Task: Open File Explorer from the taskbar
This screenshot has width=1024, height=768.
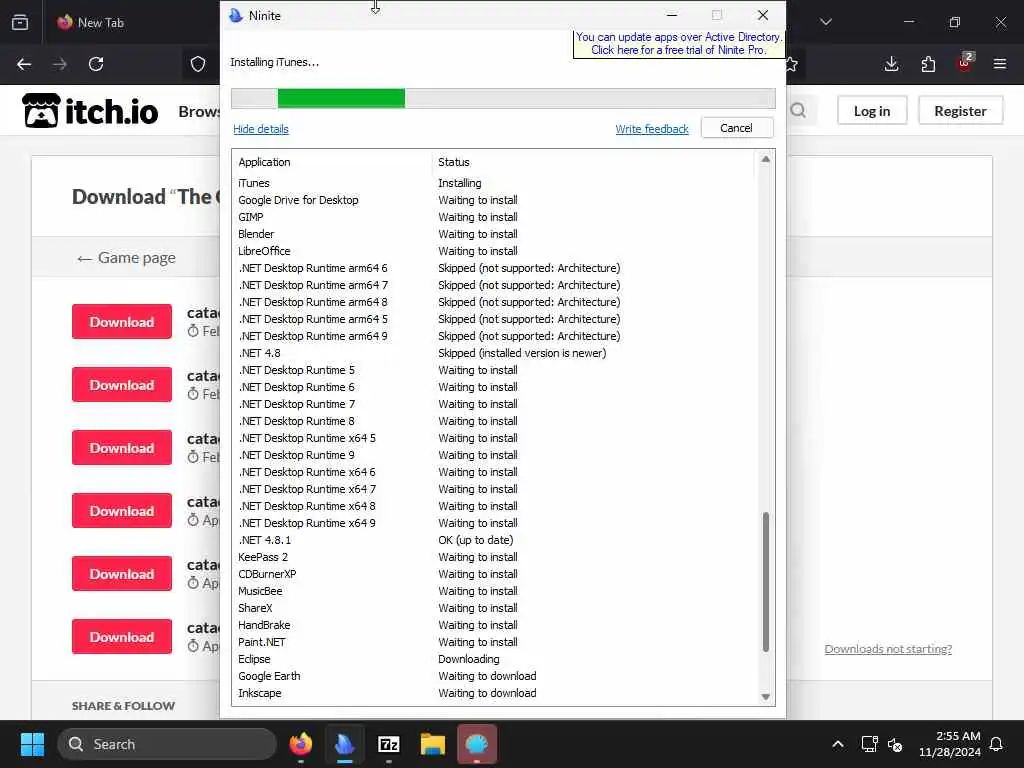Action: coord(432,744)
